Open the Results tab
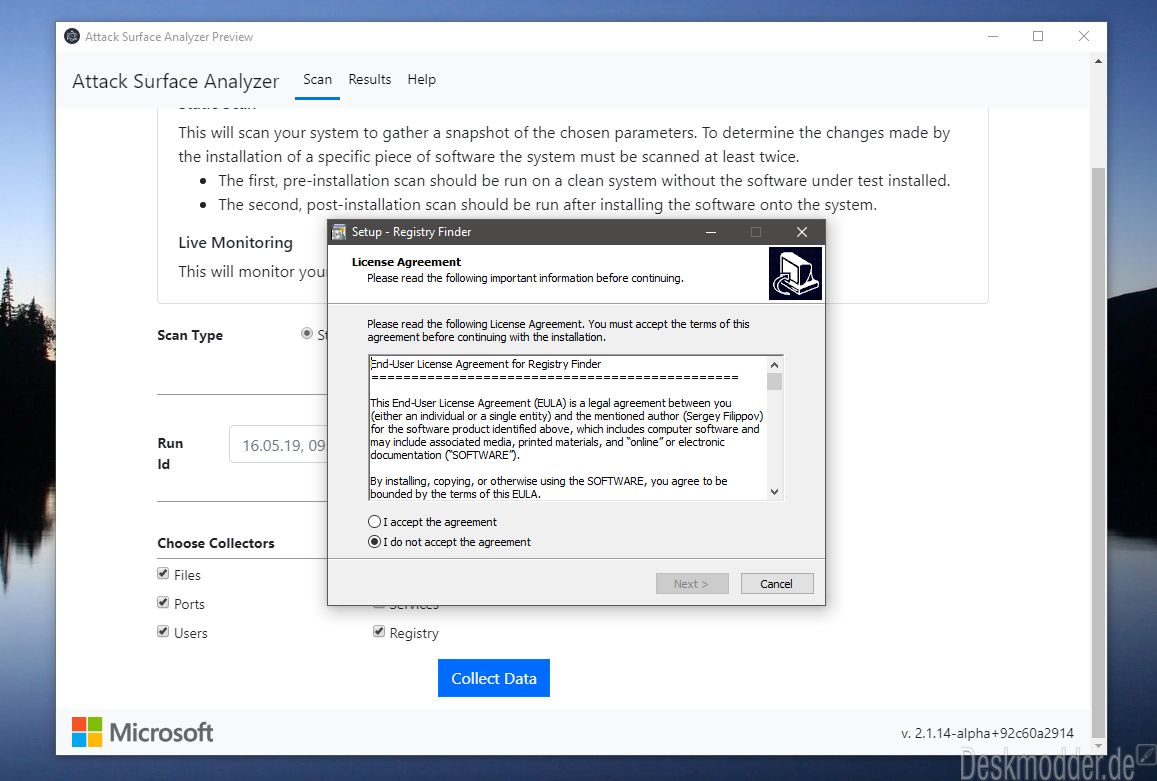 370,79
